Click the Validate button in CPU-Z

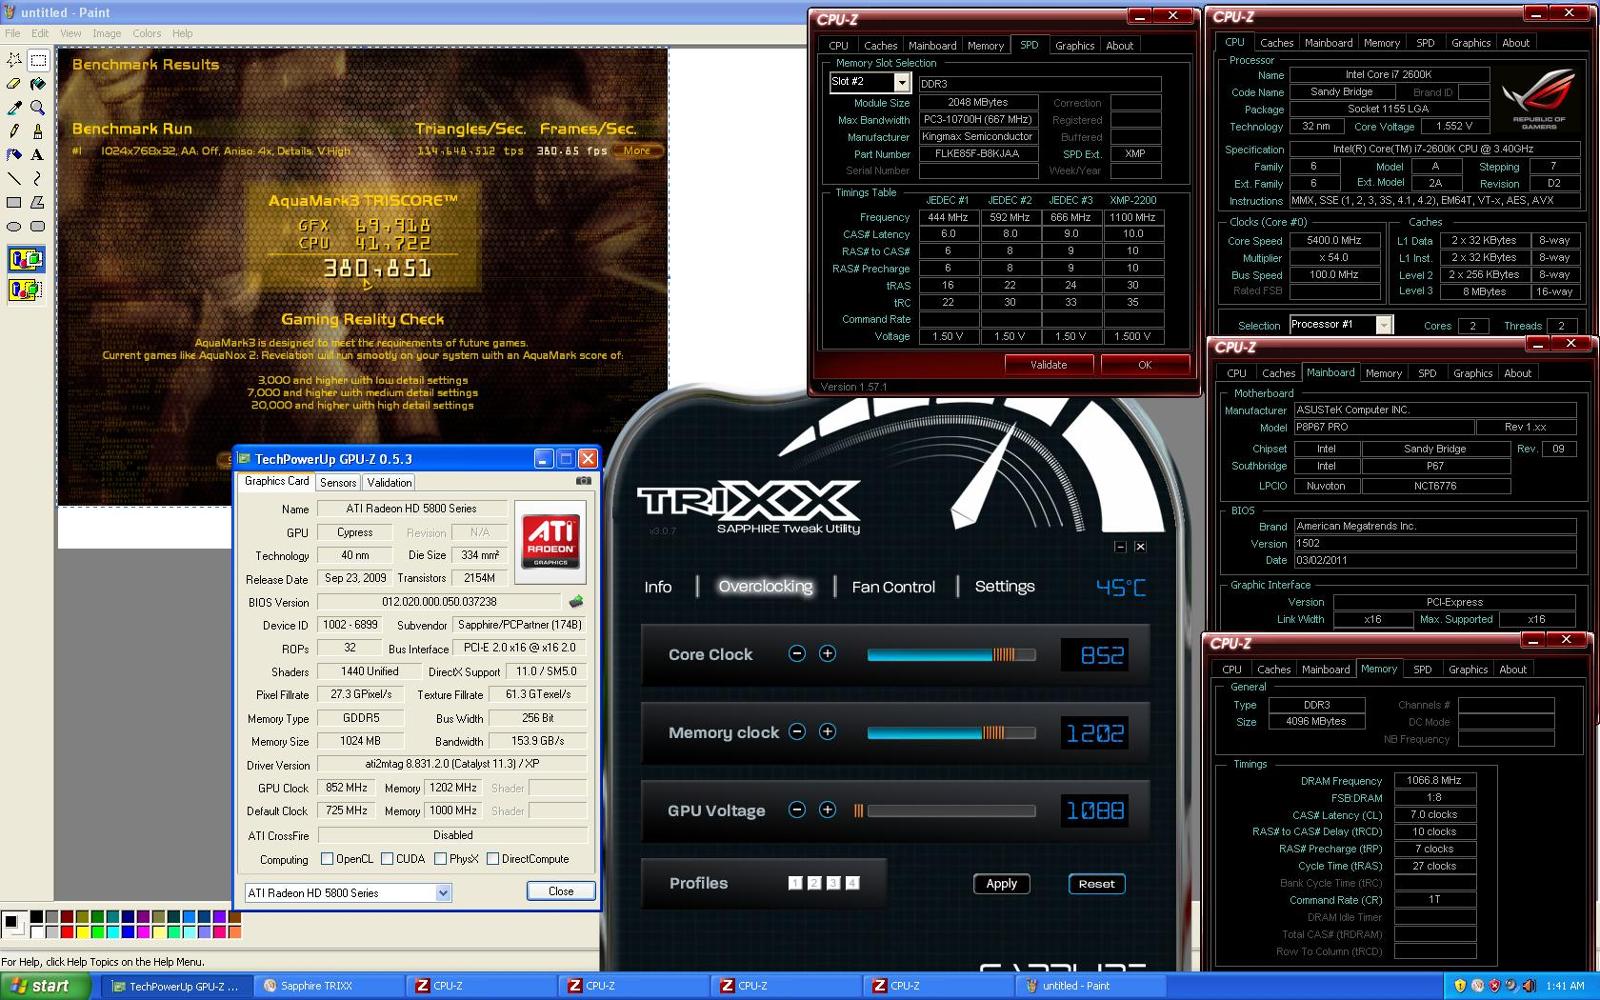click(1048, 365)
